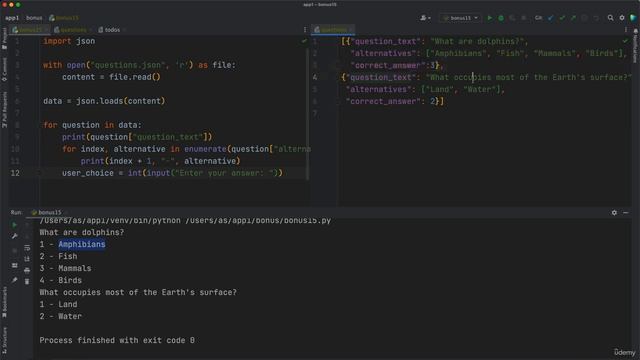Open IDE settings gear in top toolbar
Screen dimensions: 640x360
pyautogui.click(x=622, y=18)
